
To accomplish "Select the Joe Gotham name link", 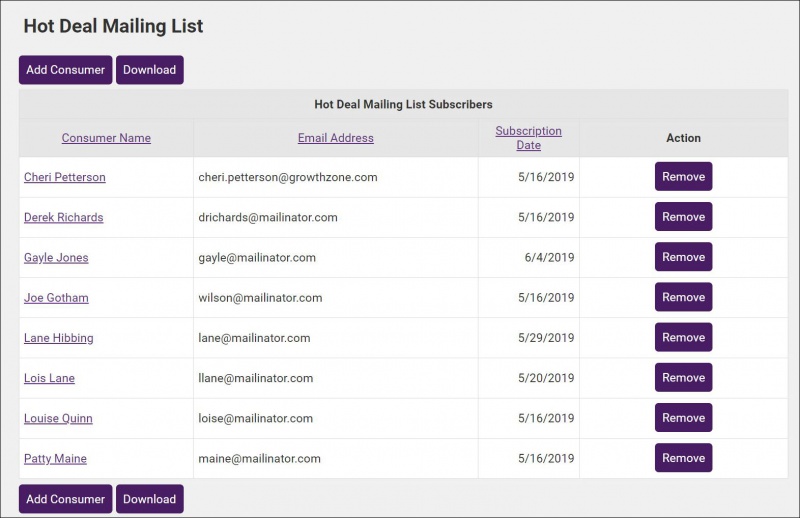I will (56, 297).
